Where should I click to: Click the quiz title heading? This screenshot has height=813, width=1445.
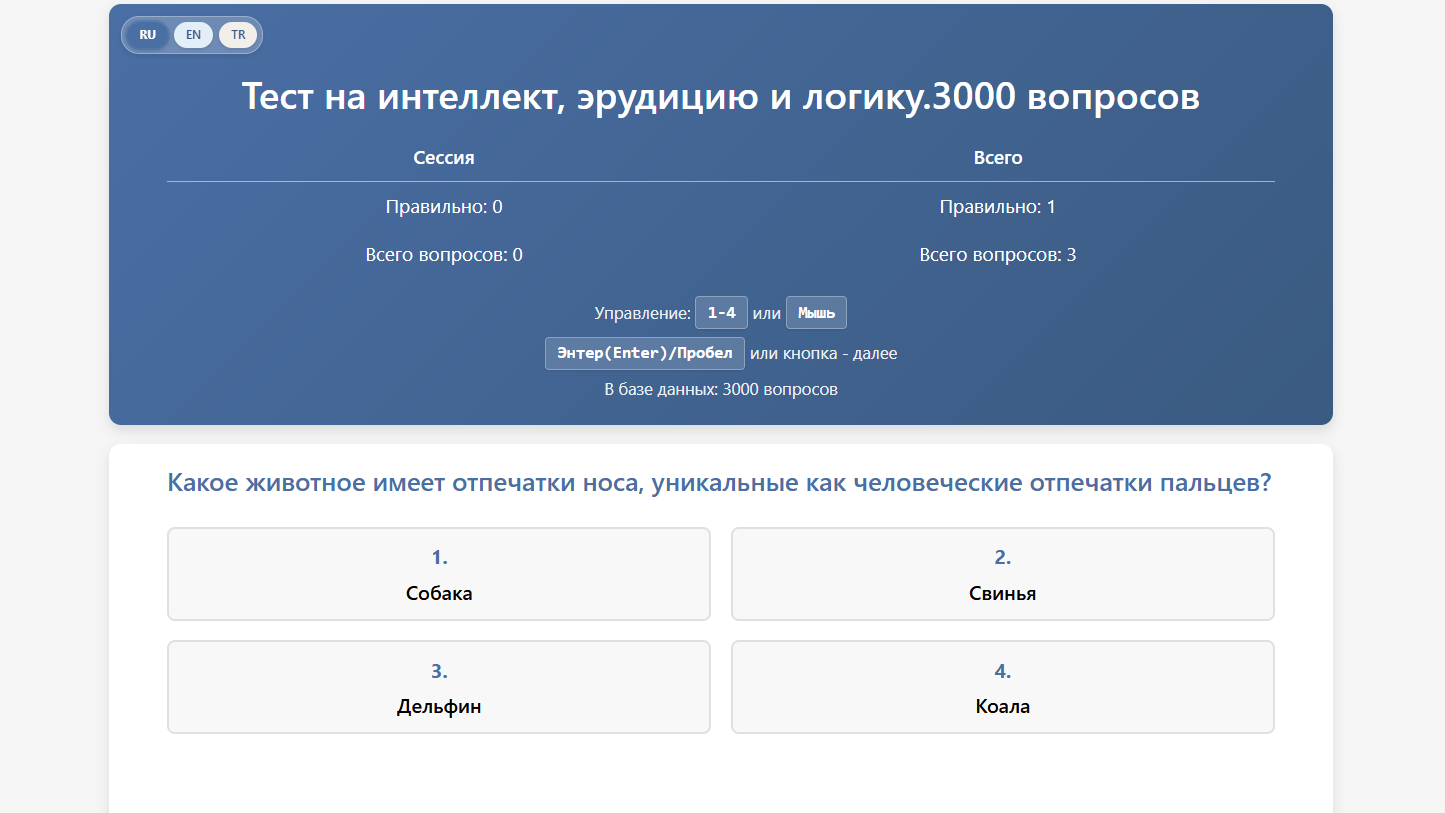[x=721, y=97]
